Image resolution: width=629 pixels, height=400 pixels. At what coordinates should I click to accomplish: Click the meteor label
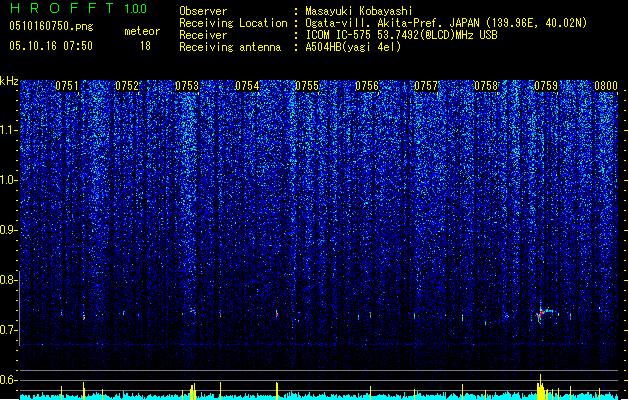pos(142,31)
